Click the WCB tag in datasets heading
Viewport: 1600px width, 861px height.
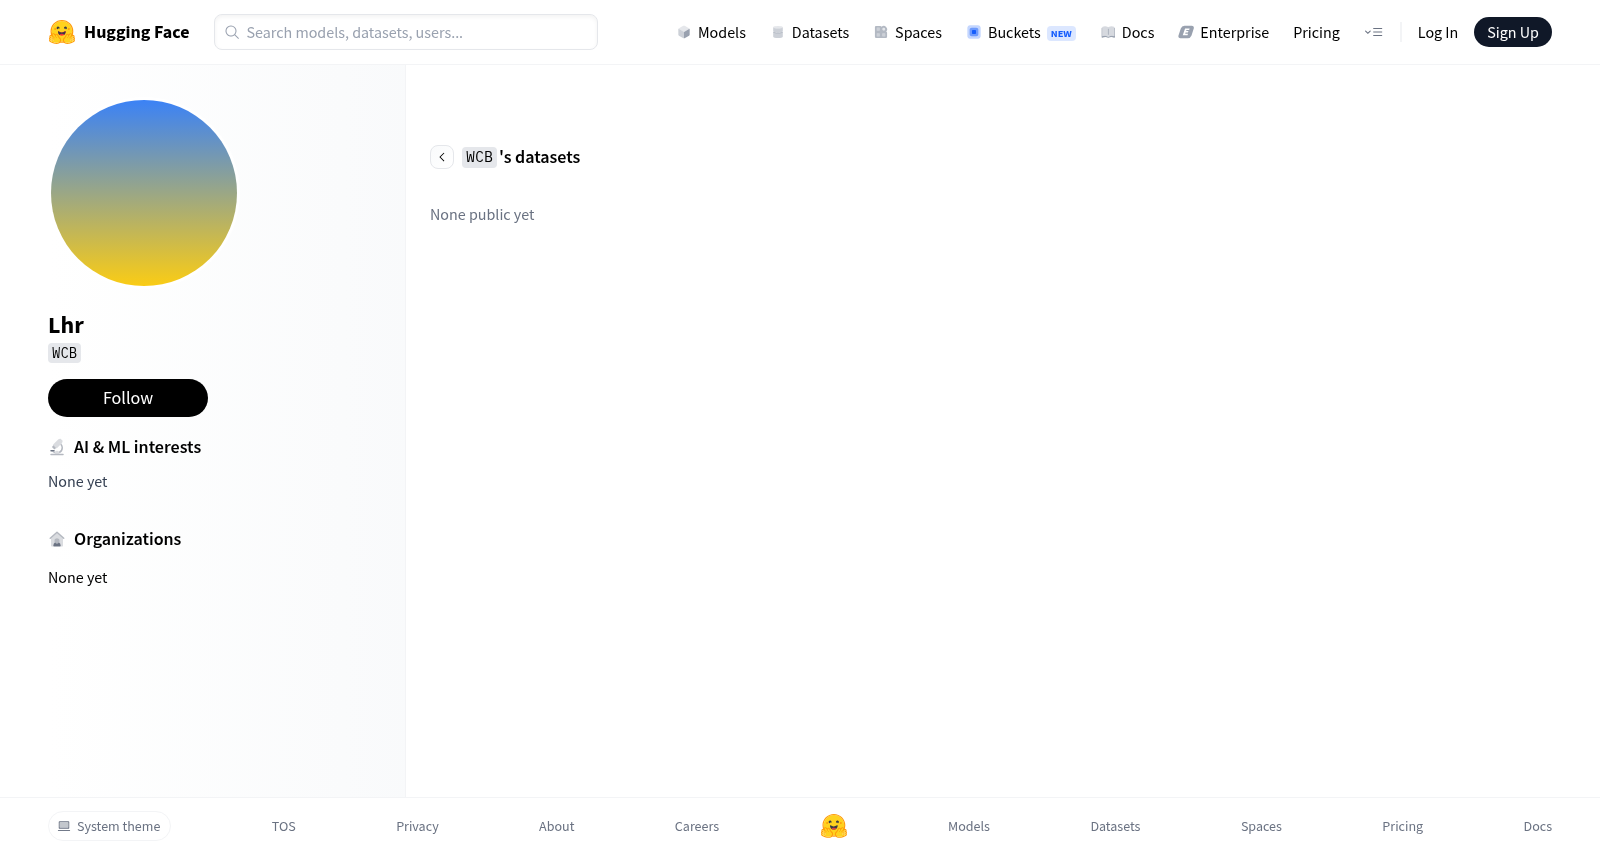[479, 157]
